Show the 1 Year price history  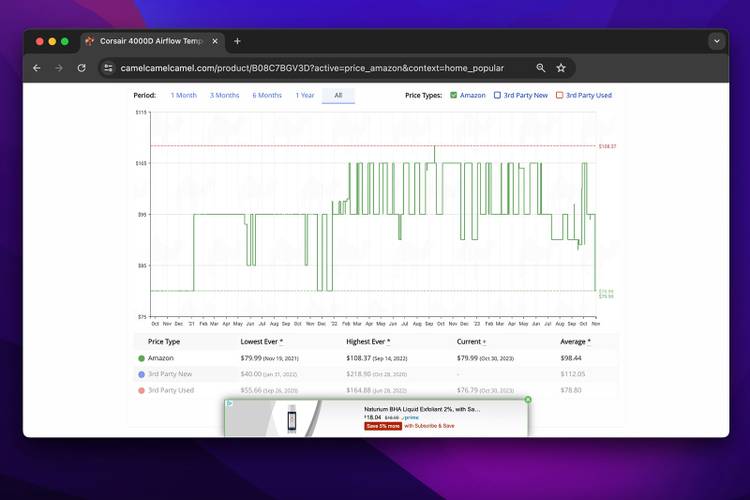305,96
